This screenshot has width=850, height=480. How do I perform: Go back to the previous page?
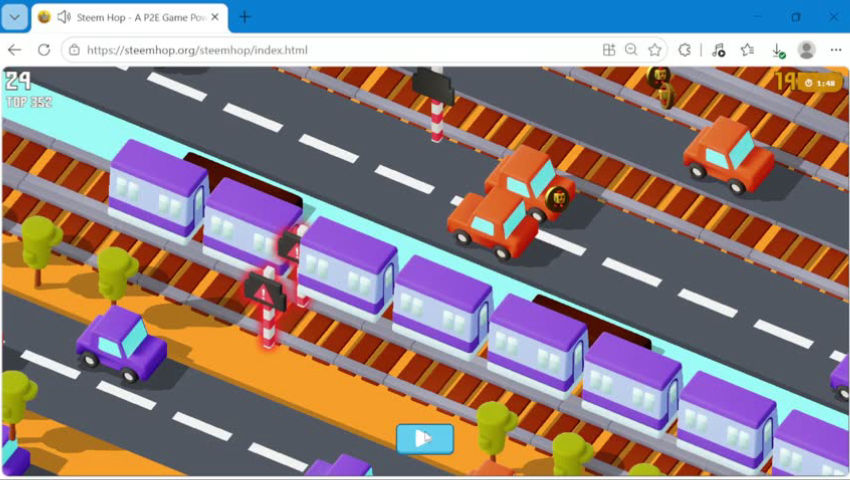[15, 50]
